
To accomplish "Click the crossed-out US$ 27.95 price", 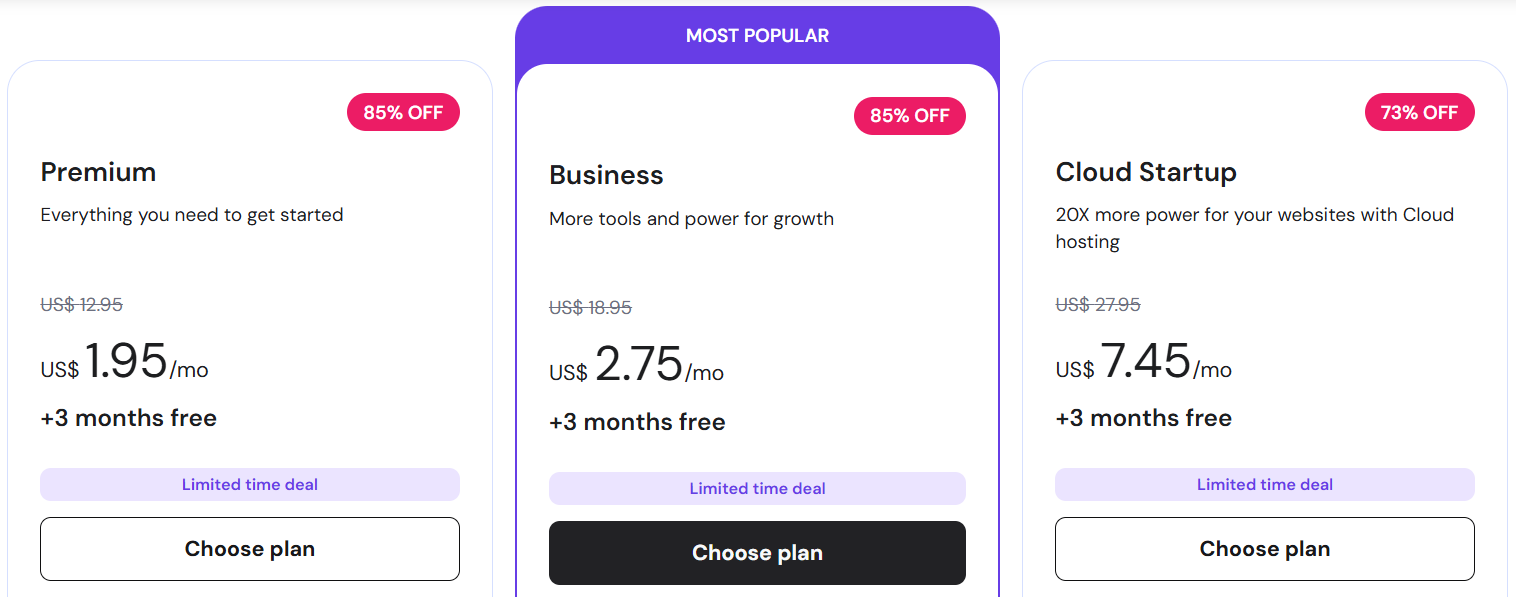I will [1097, 305].
